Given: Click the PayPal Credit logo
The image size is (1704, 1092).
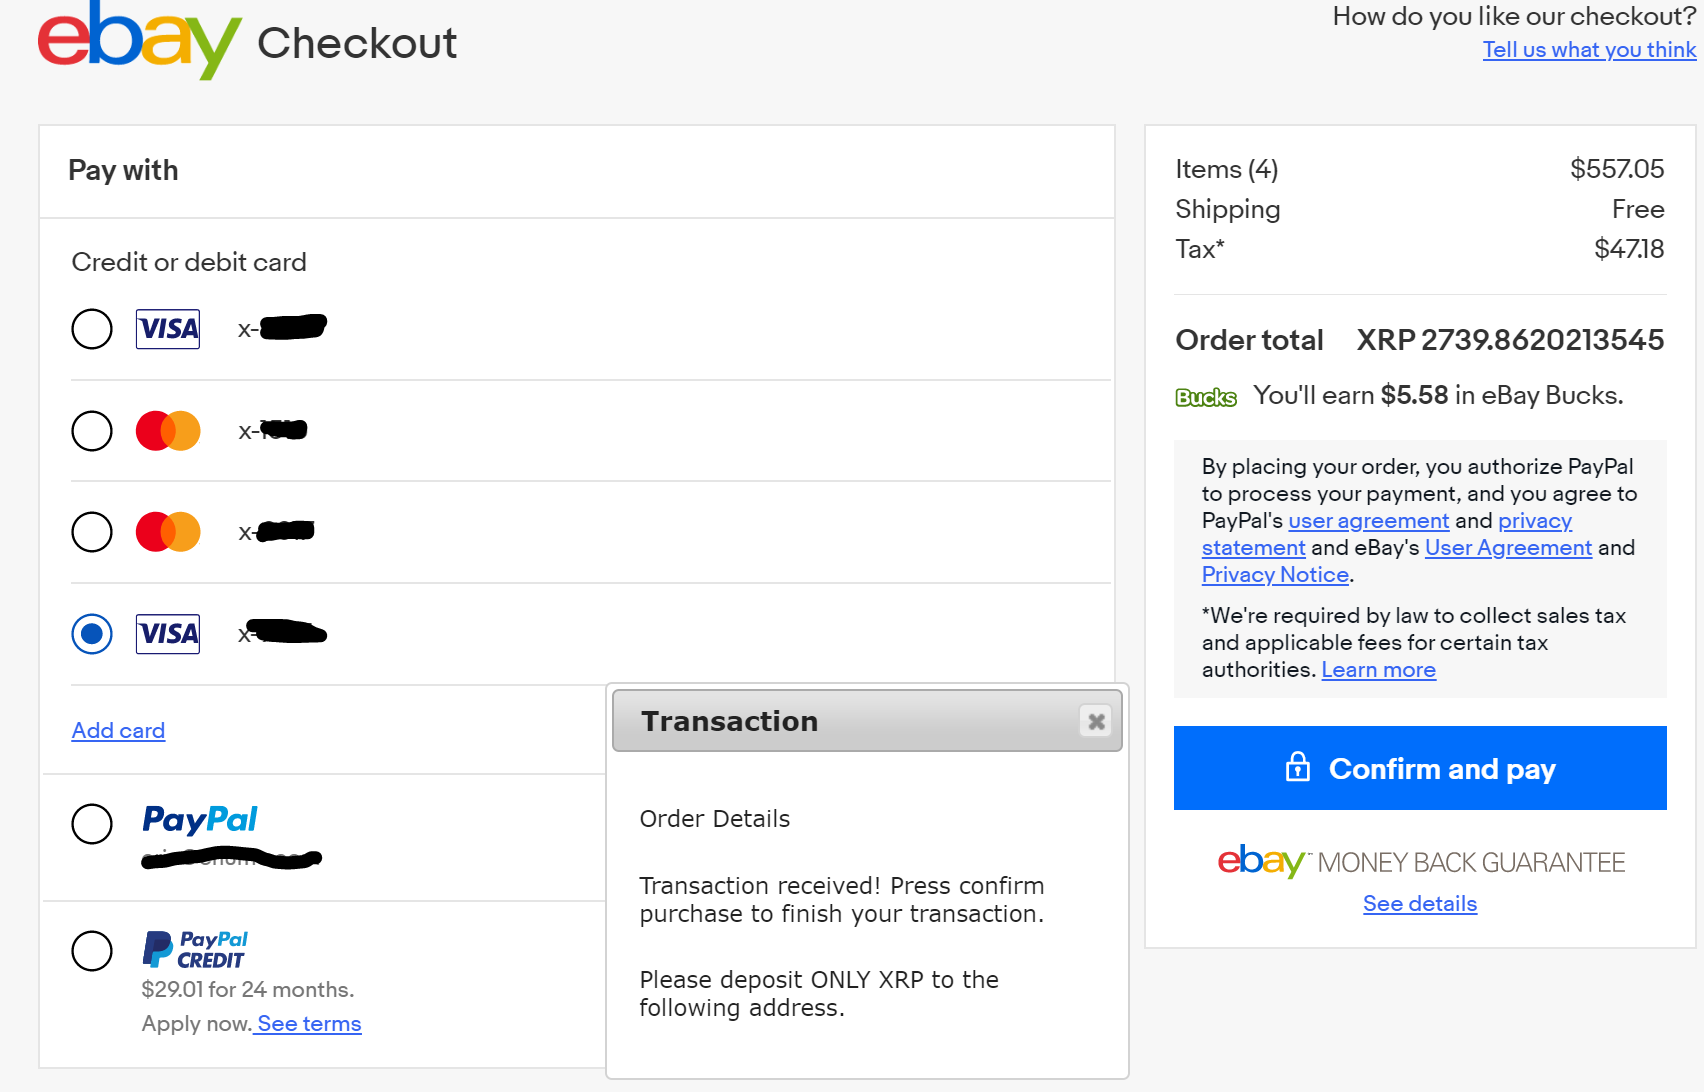Looking at the screenshot, I should (195, 950).
